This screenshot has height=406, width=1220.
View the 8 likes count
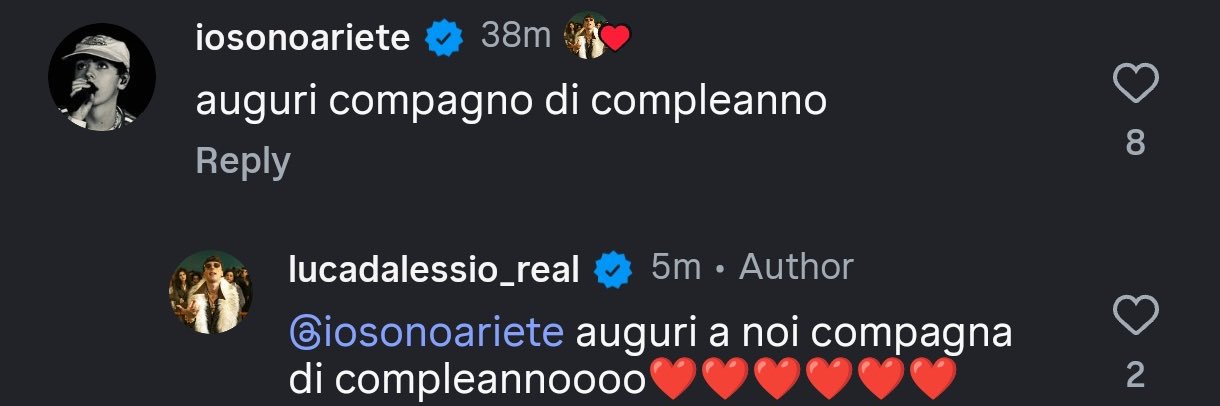[x=1135, y=144]
